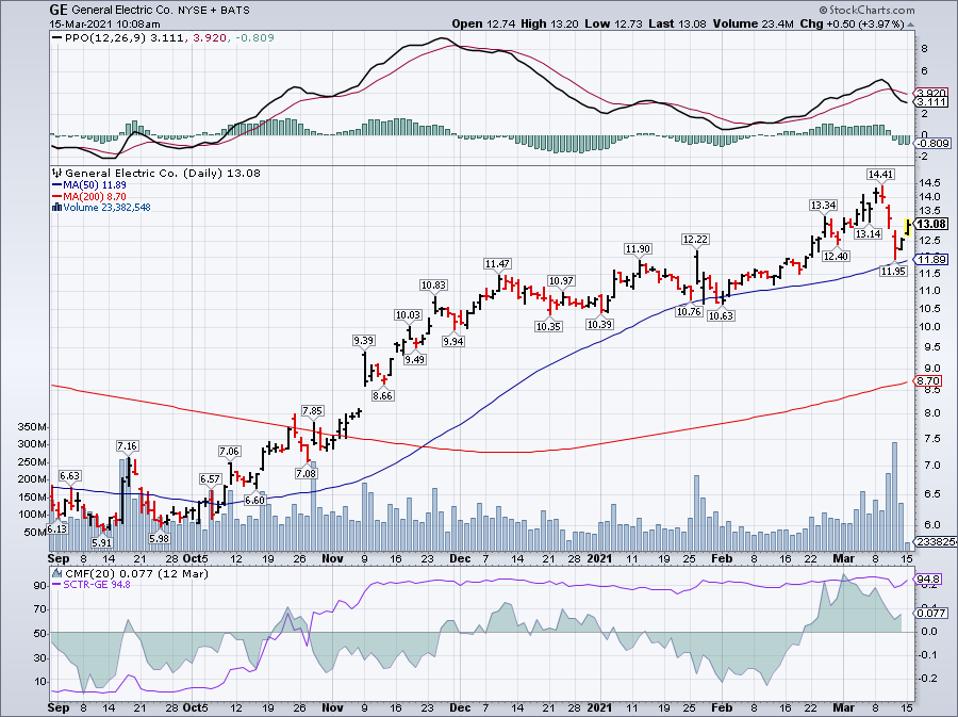Click the 14.41 peak price label
The height and width of the screenshot is (717, 958).
pyautogui.click(x=880, y=174)
